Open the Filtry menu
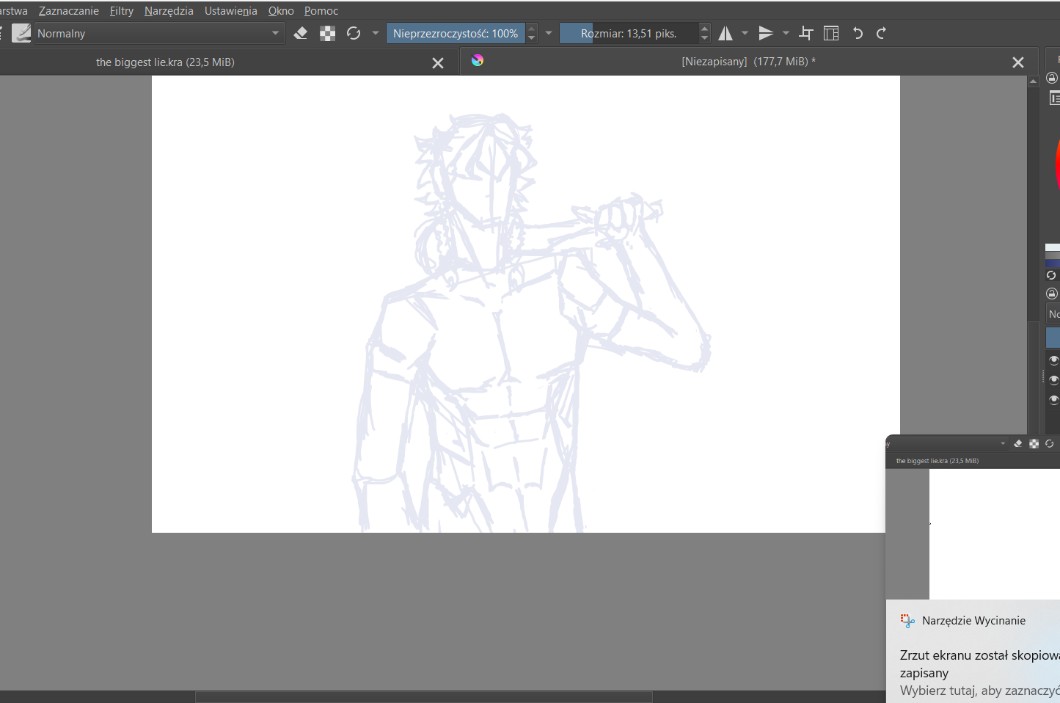The width and height of the screenshot is (1060, 703). (x=121, y=11)
